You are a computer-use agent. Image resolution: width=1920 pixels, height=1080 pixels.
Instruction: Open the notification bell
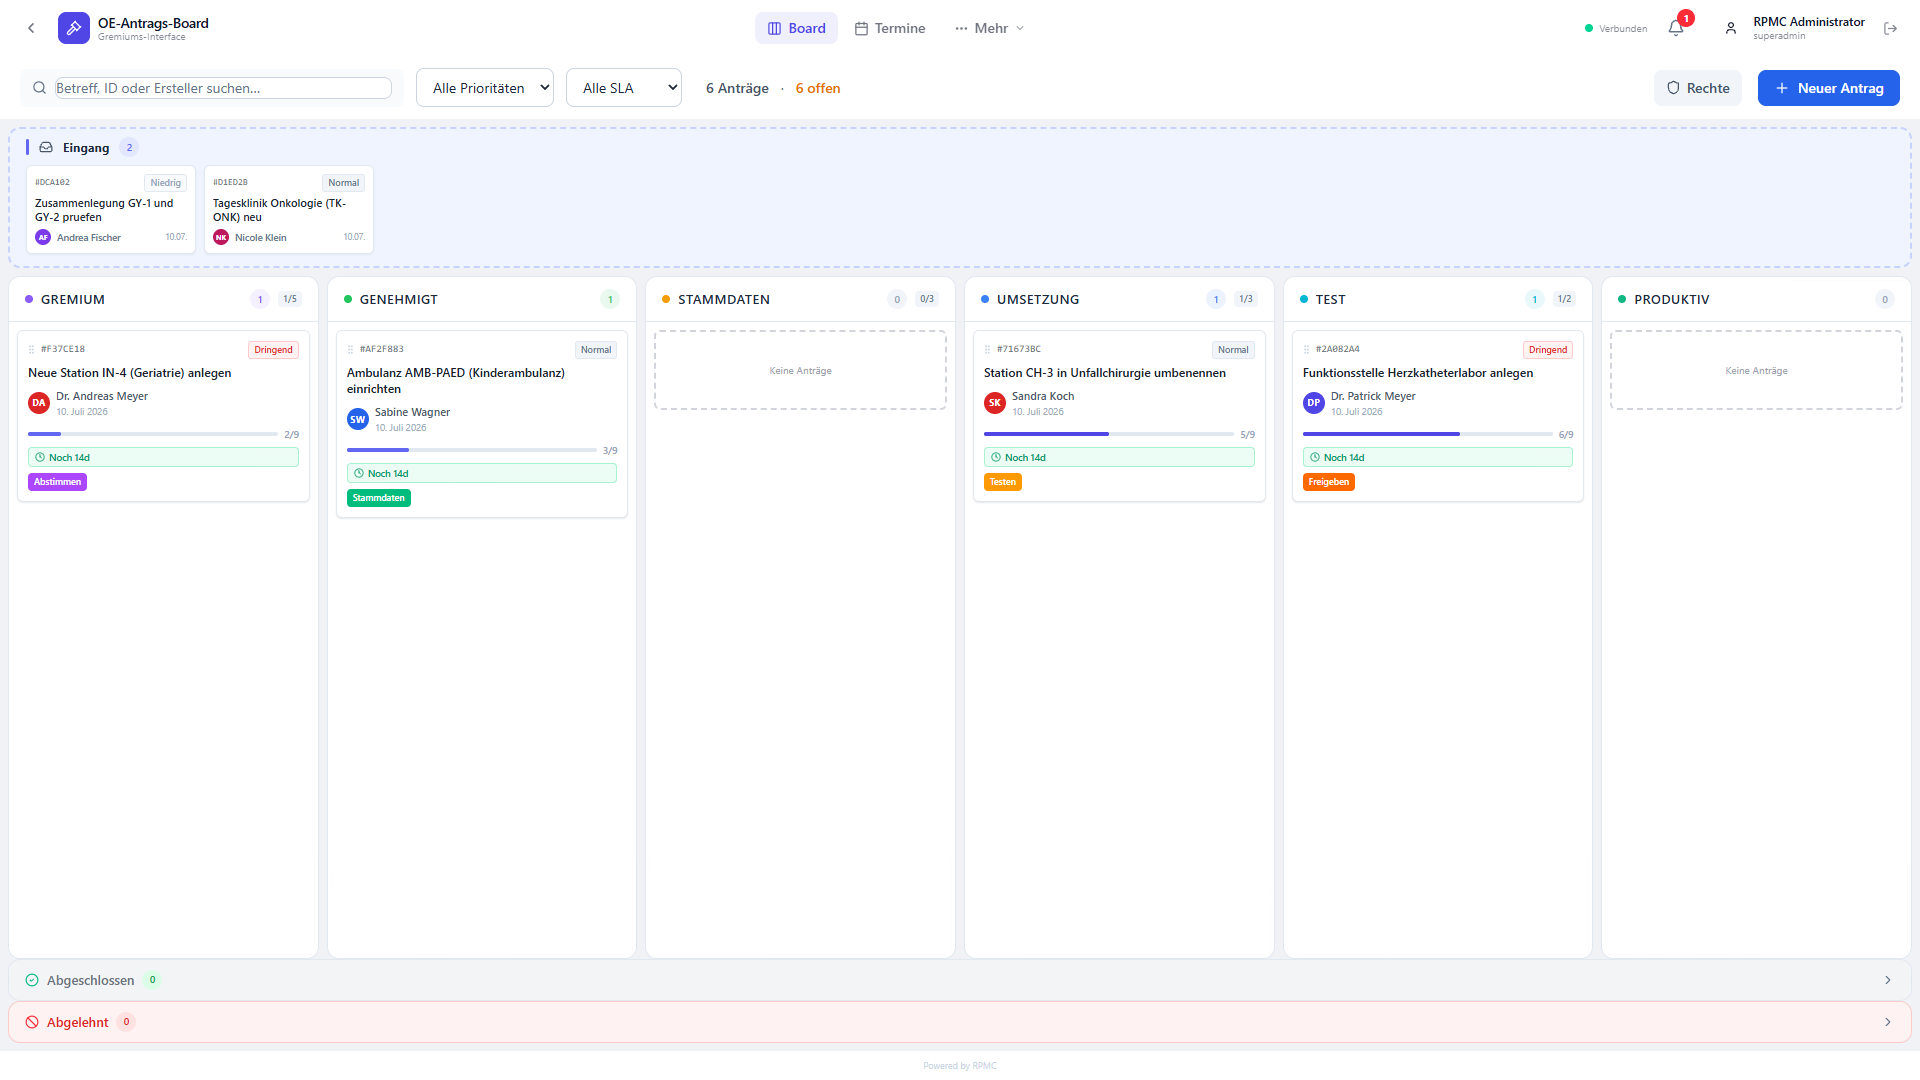click(x=1676, y=28)
